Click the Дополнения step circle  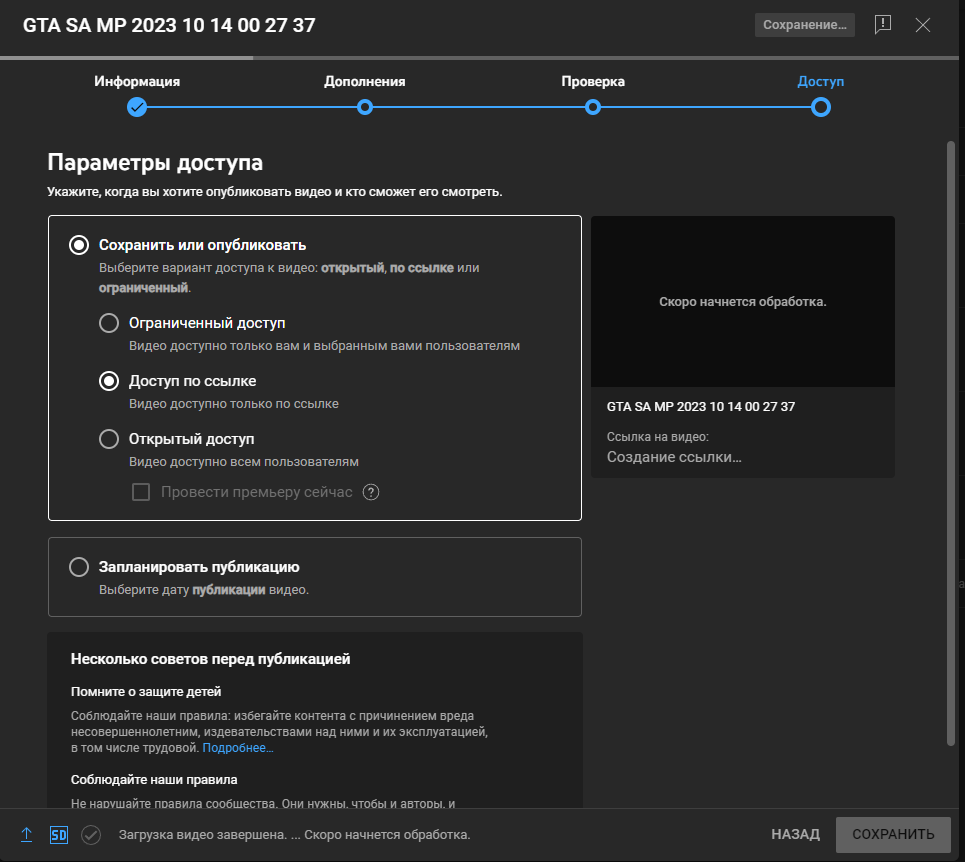pos(365,107)
